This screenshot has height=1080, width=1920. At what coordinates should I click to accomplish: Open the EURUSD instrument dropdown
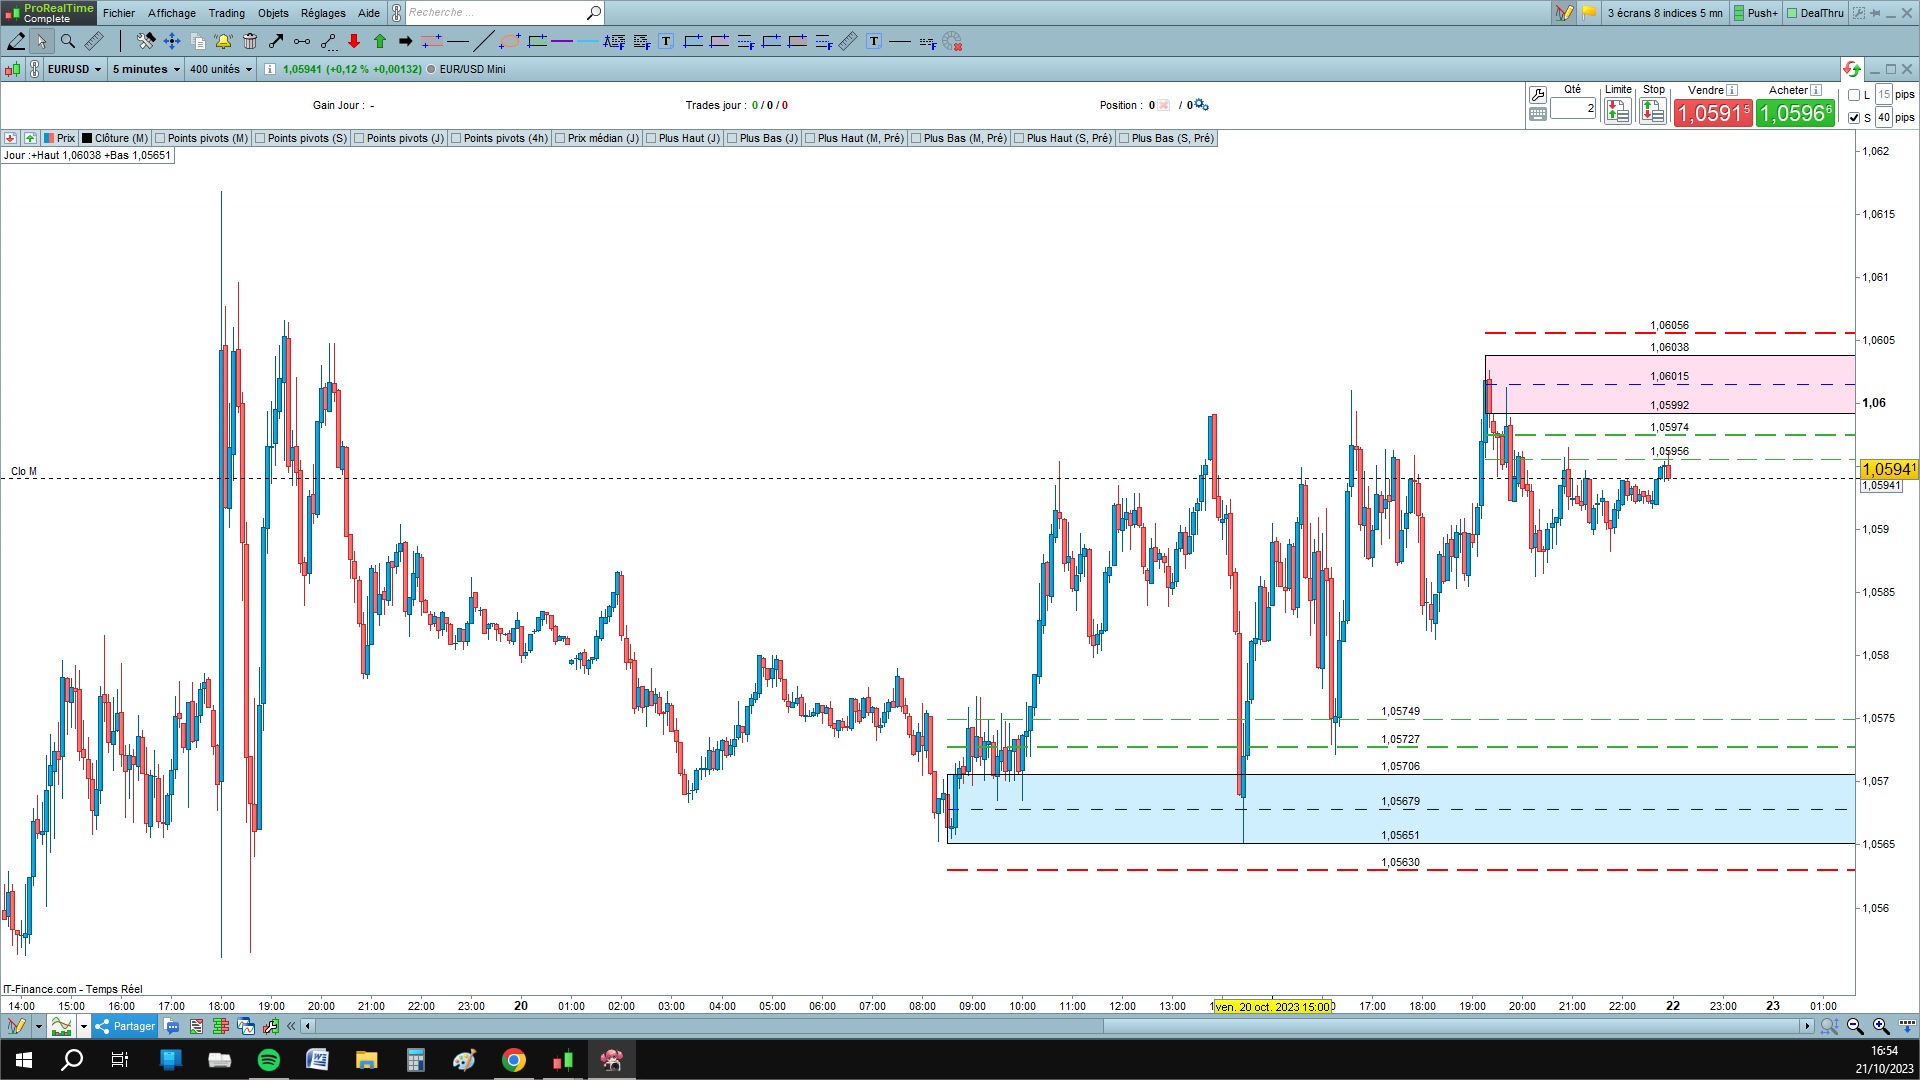(x=75, y=69)
